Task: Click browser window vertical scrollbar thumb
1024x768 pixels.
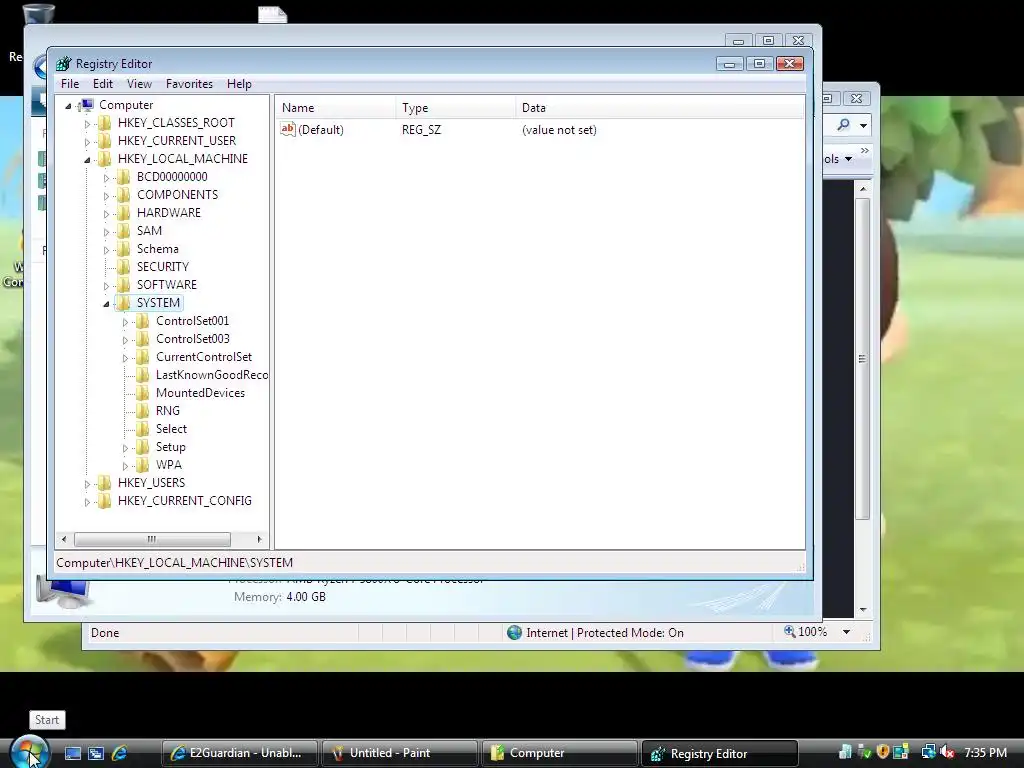Action: (863, 359)
